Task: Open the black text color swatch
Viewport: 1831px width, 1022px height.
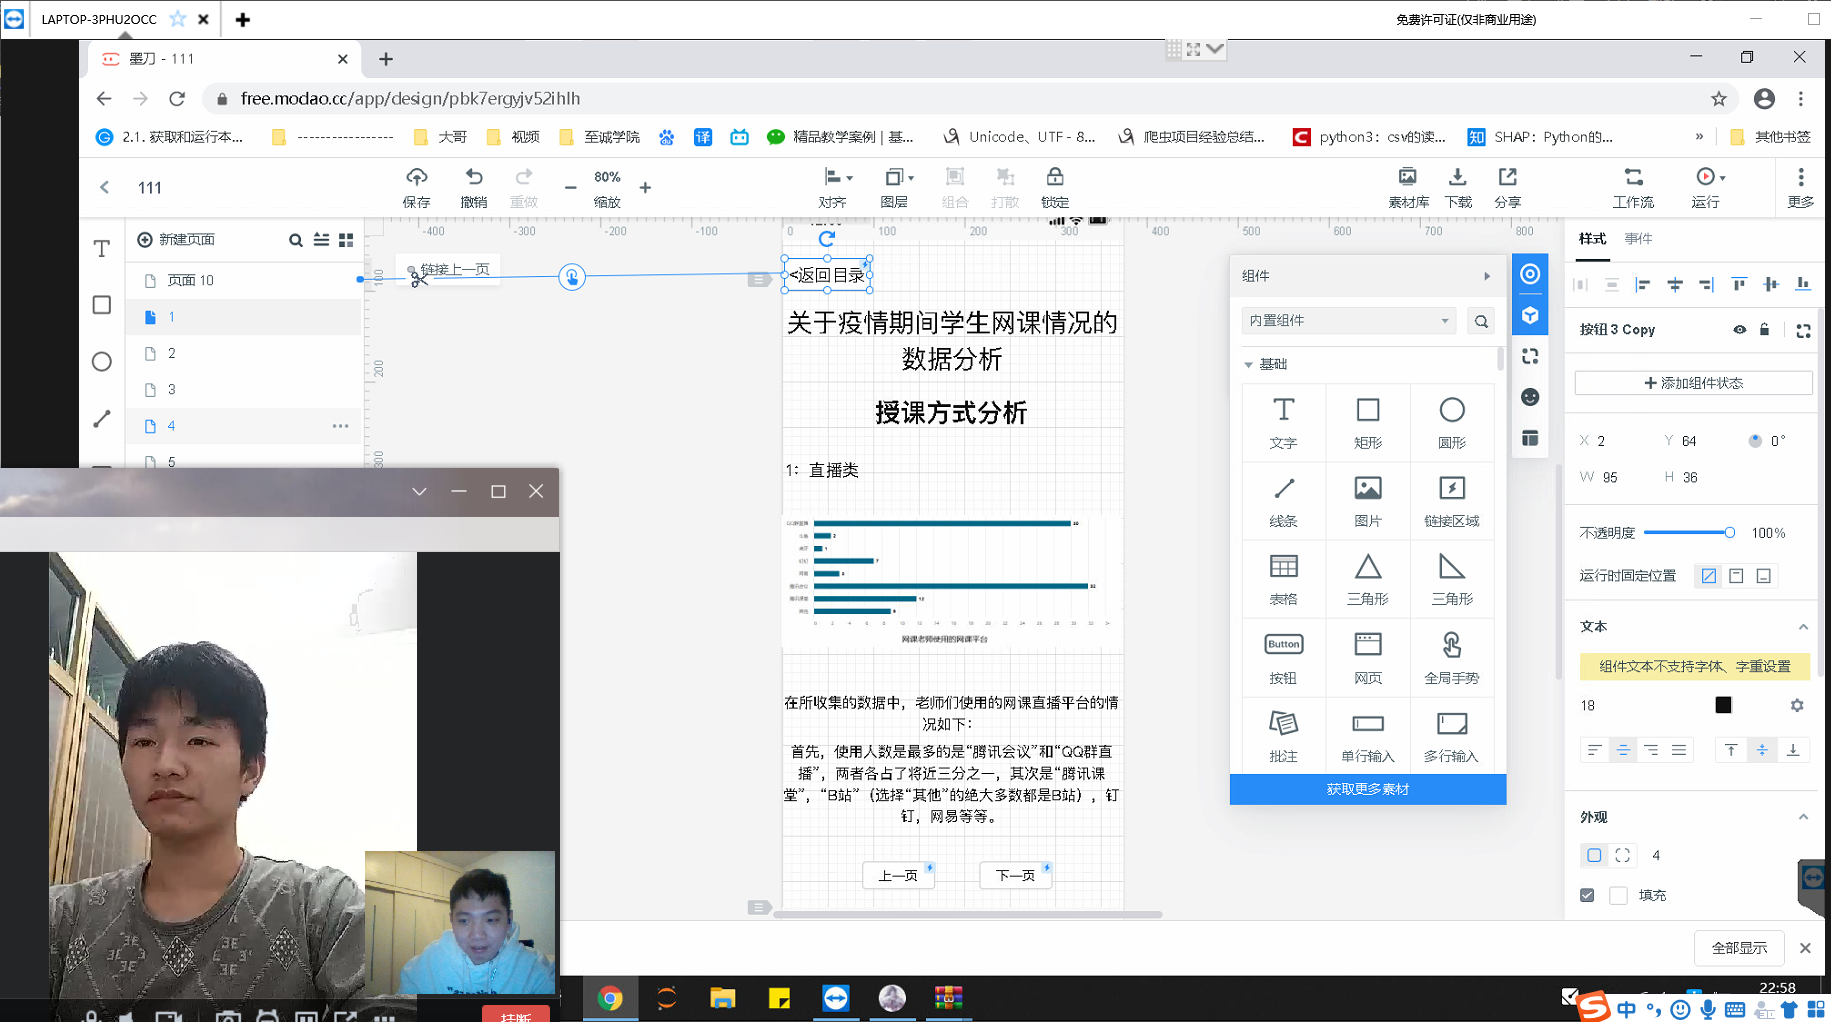Action: click(1723, 705)
